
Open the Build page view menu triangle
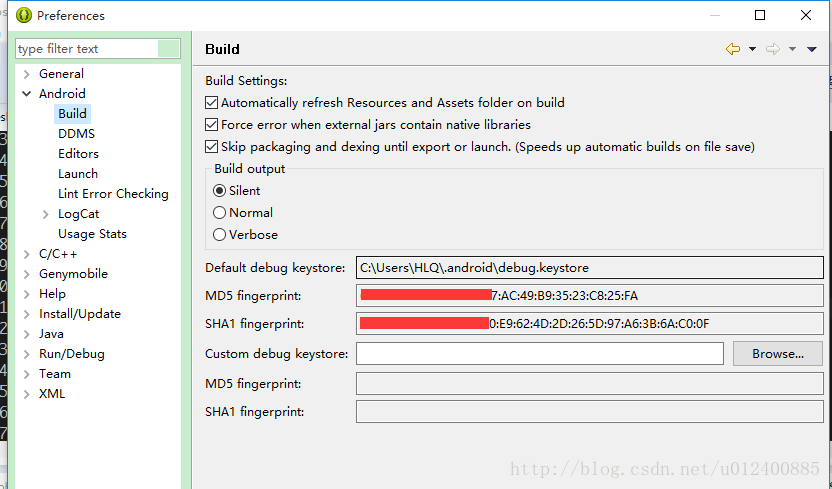pyautogui.click(x=812, y=49)
